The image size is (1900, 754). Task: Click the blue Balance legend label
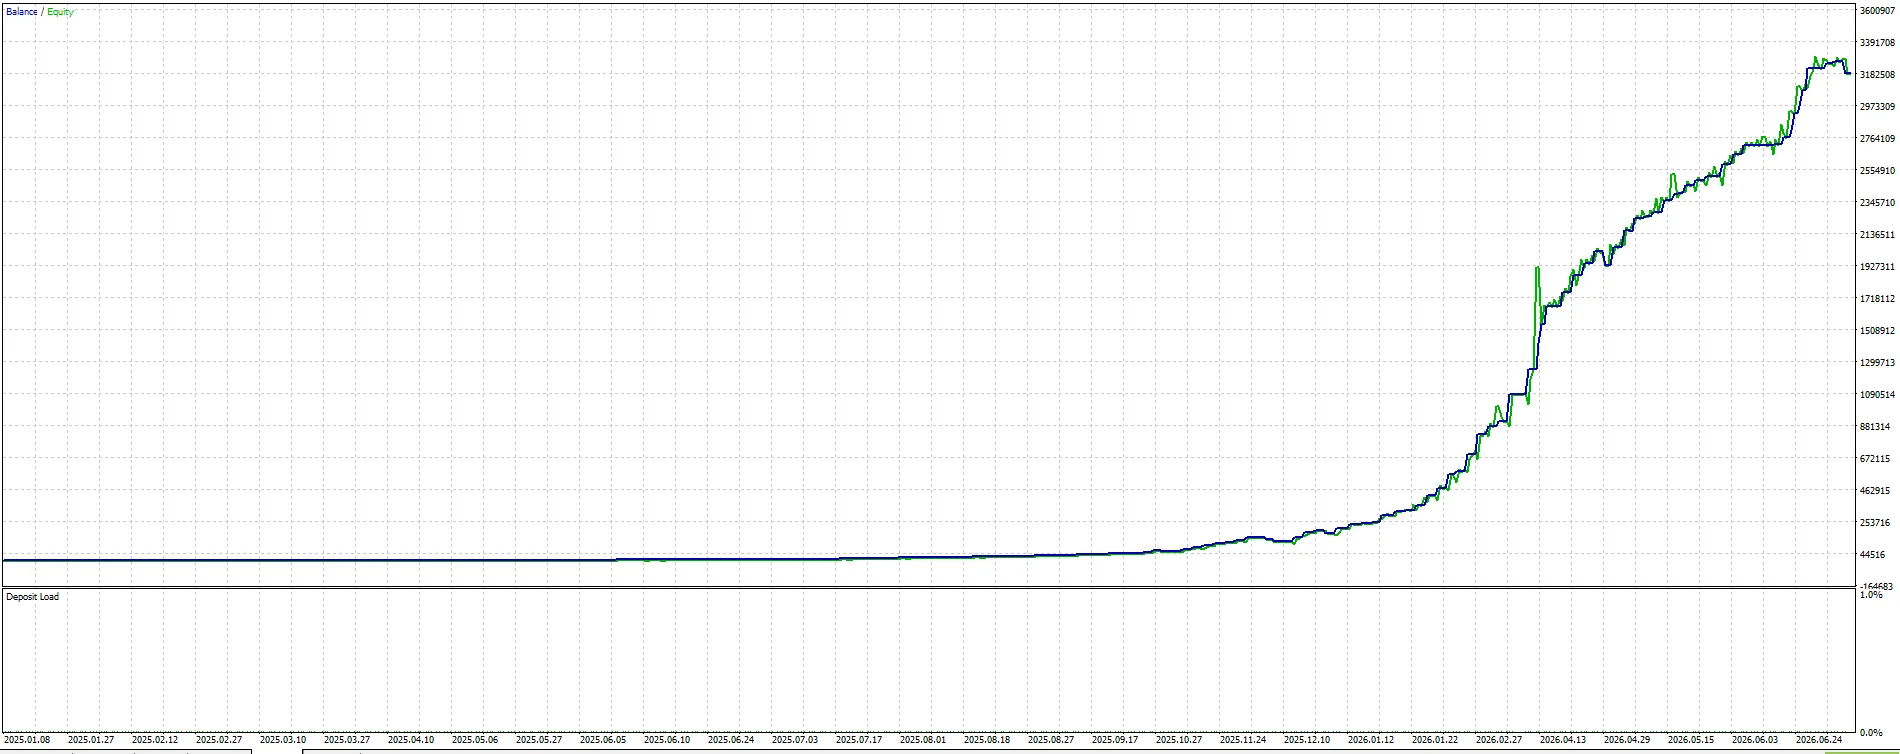[x=22, y=12]
